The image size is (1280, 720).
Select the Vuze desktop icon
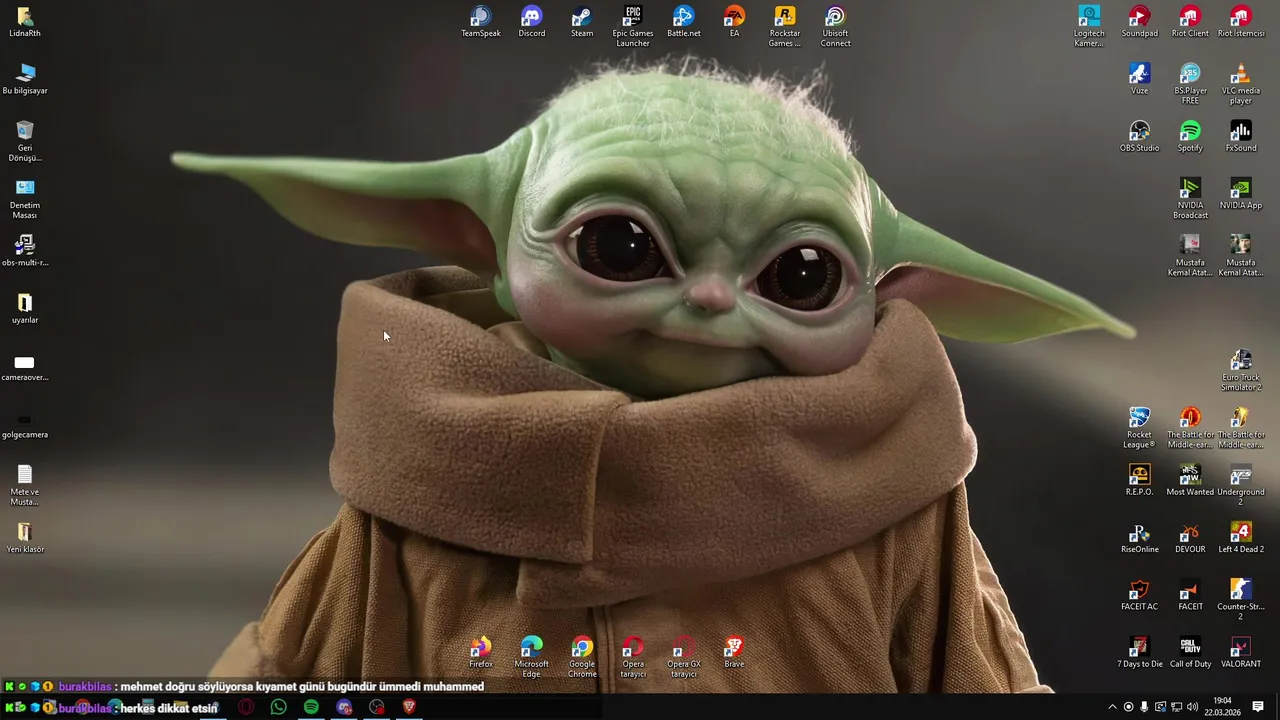coord(1140,79)
